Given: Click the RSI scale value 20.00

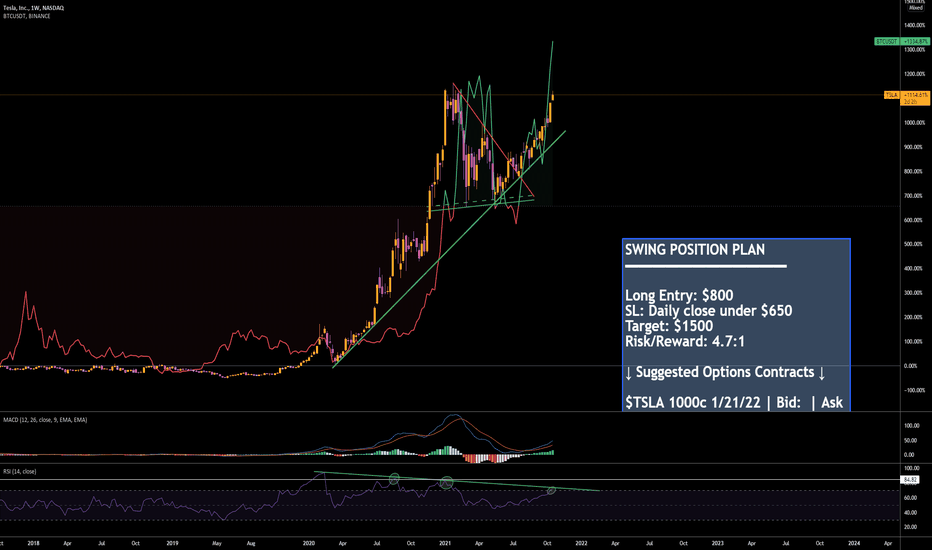Looking at the screenshot, I should pyautogui.click(x=910, y=527).
